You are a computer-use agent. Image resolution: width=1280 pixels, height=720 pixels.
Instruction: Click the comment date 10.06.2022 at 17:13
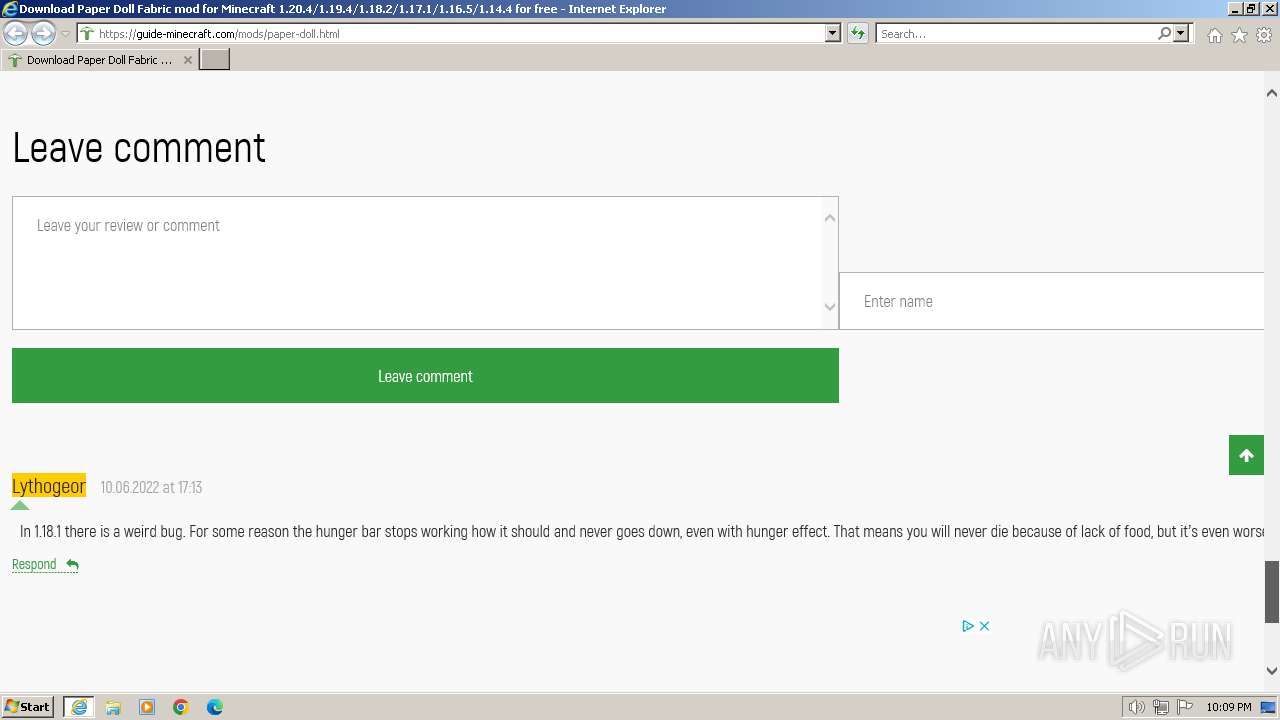click(151, 487)
